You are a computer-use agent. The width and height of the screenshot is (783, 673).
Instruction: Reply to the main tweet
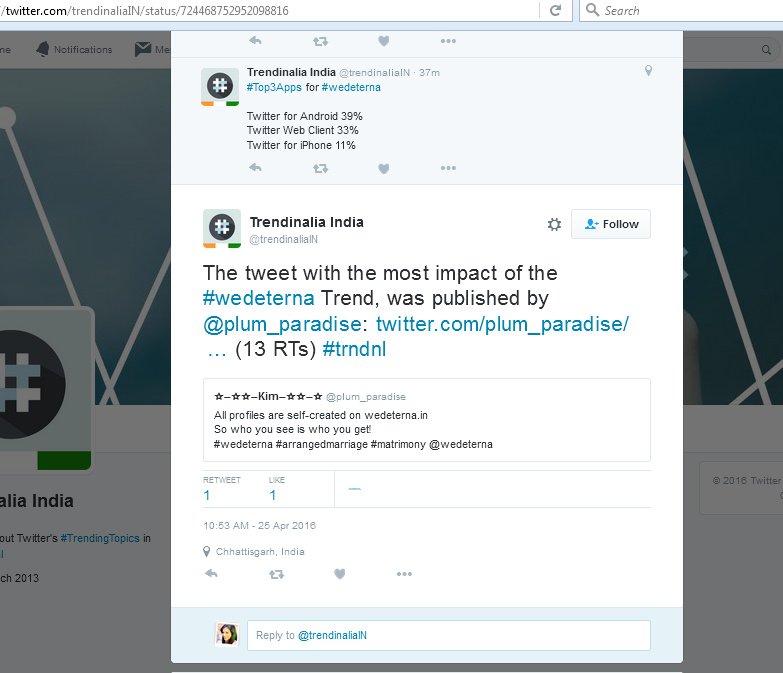pyautogui.click(x=211, y=574)
